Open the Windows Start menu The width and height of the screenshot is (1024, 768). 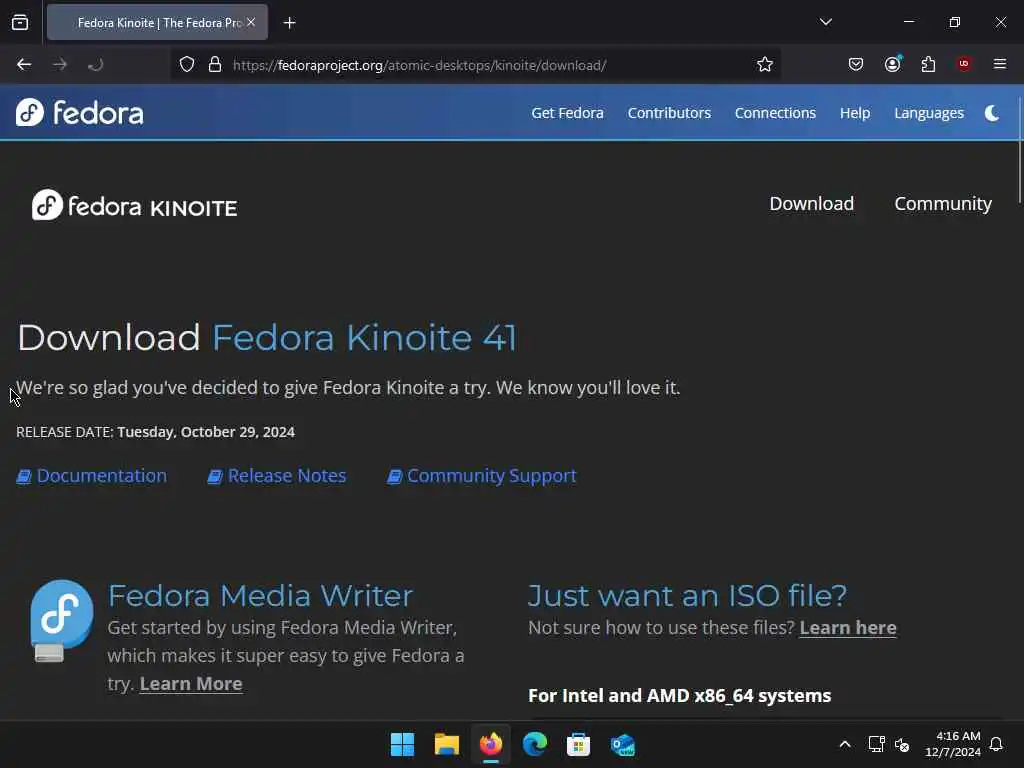click(402, 744)
